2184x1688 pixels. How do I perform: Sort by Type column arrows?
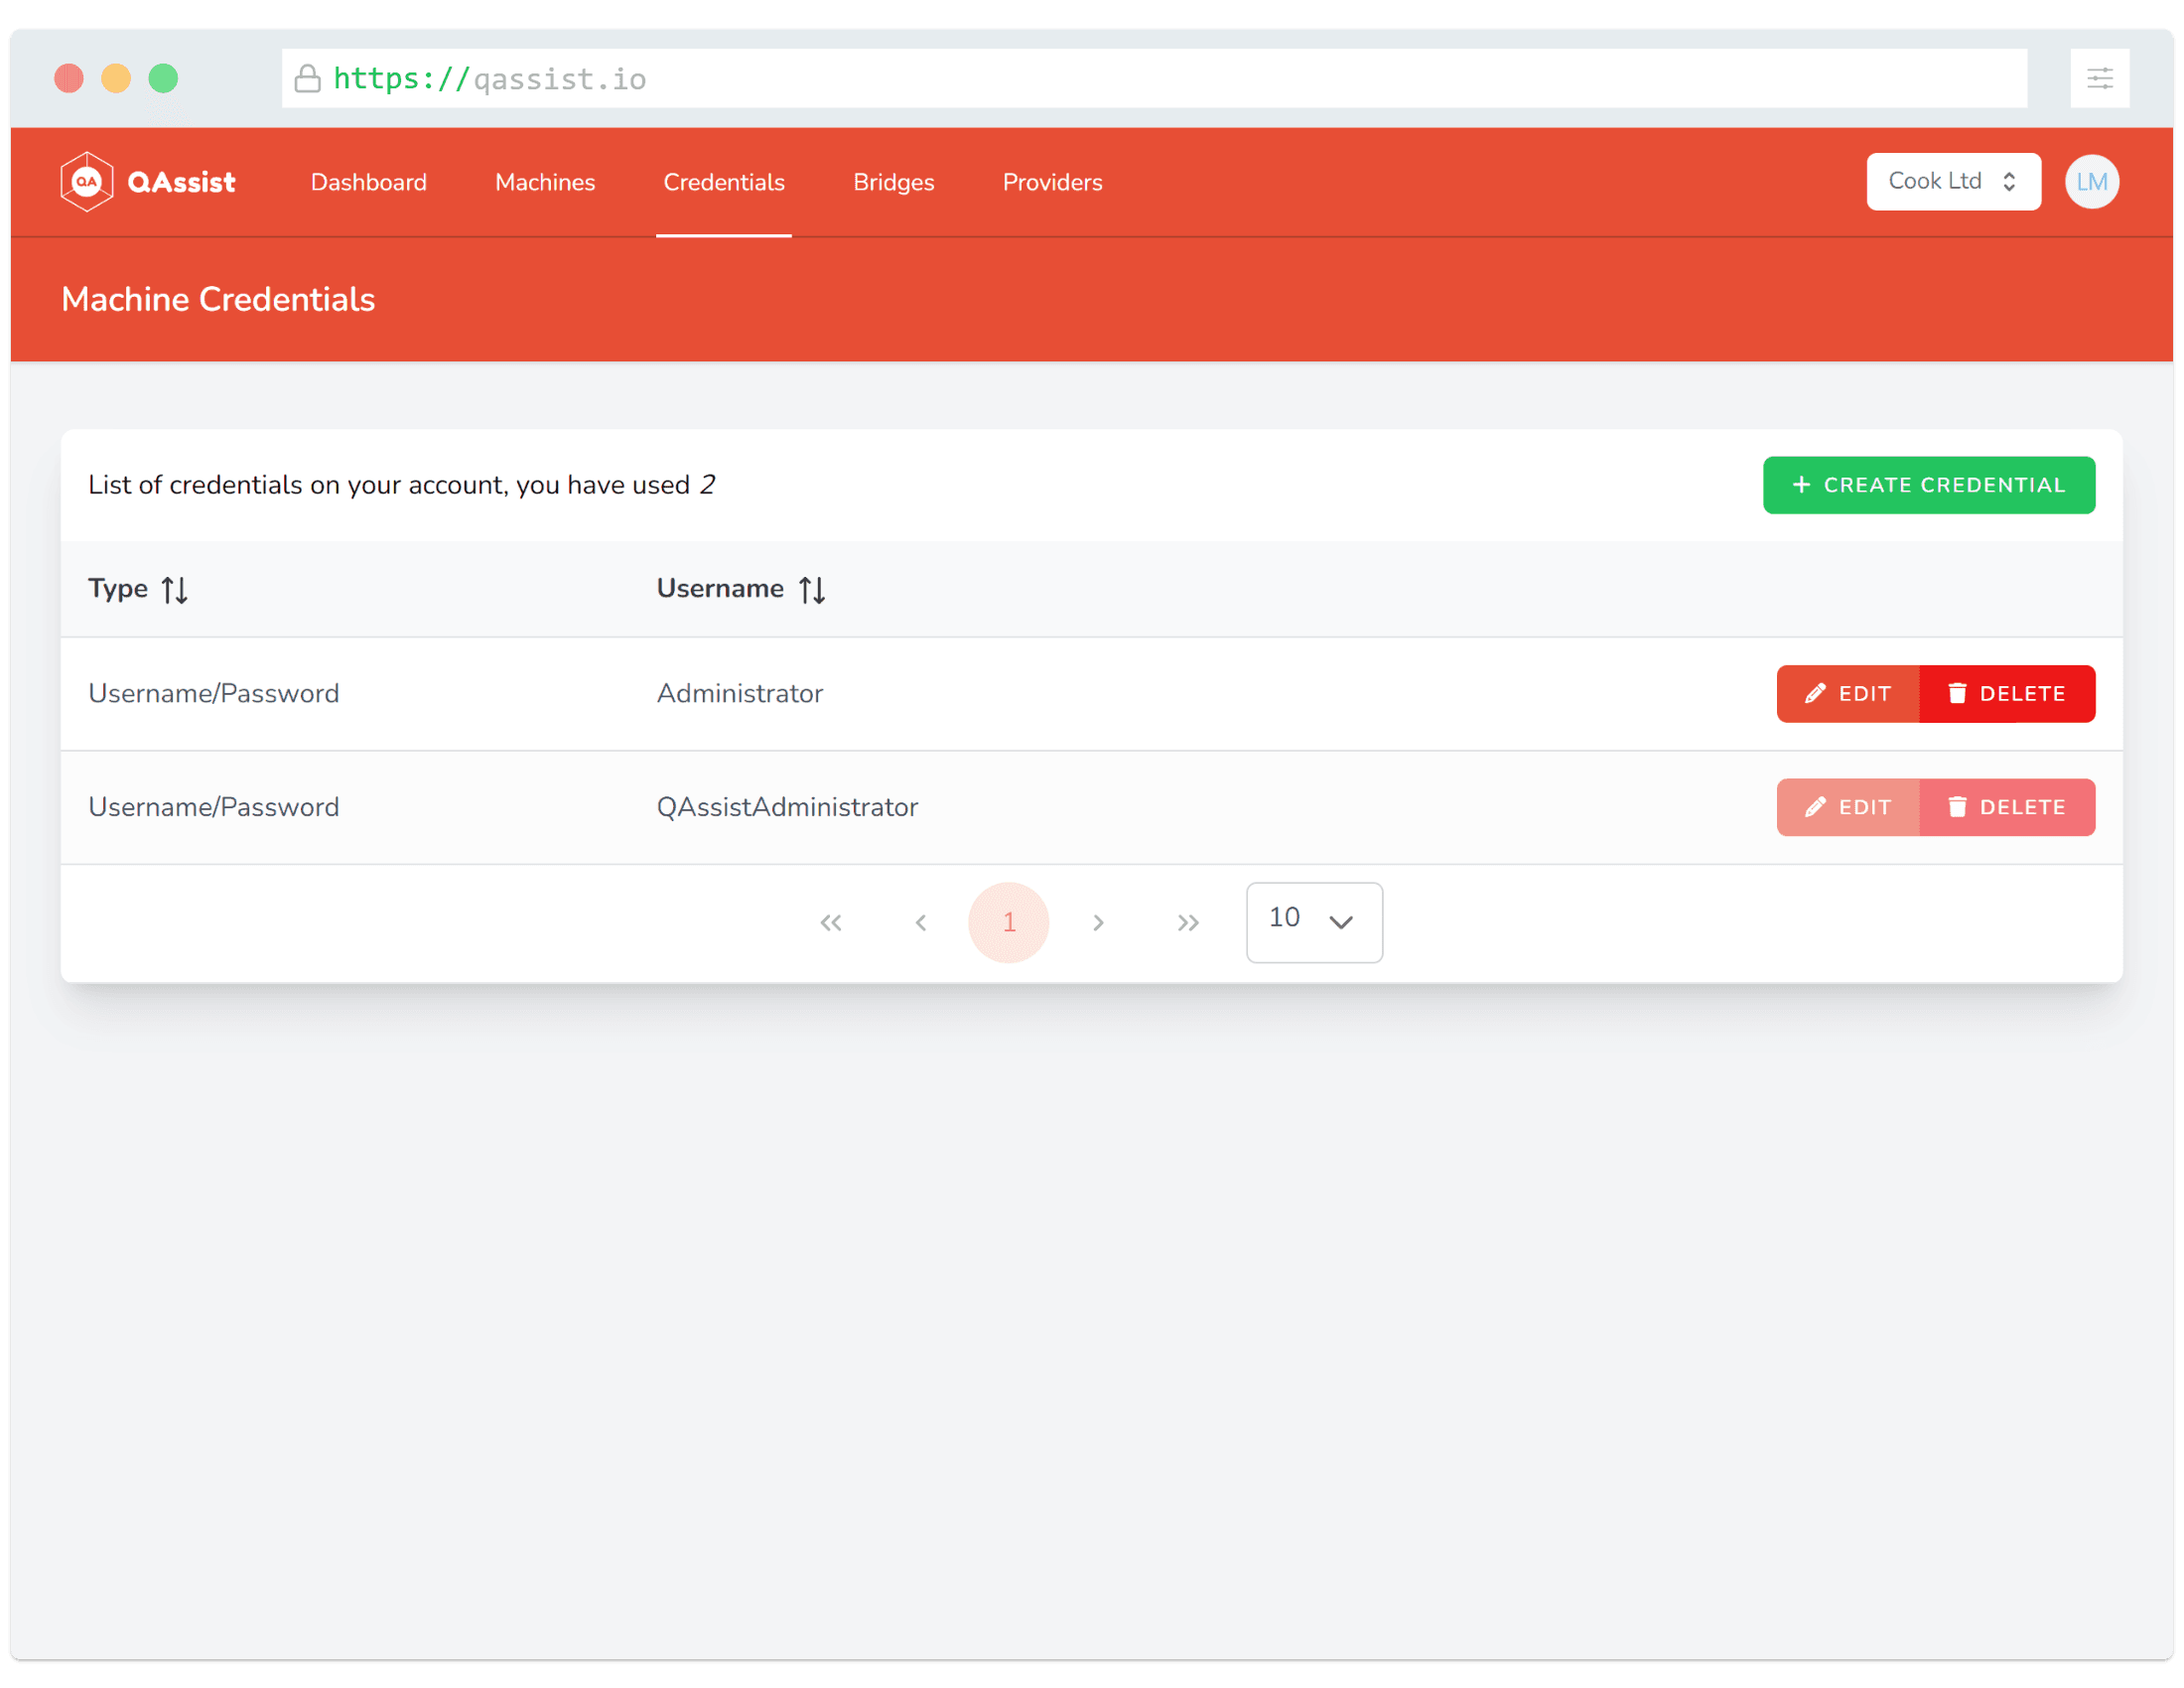click(x=175, y=590)
